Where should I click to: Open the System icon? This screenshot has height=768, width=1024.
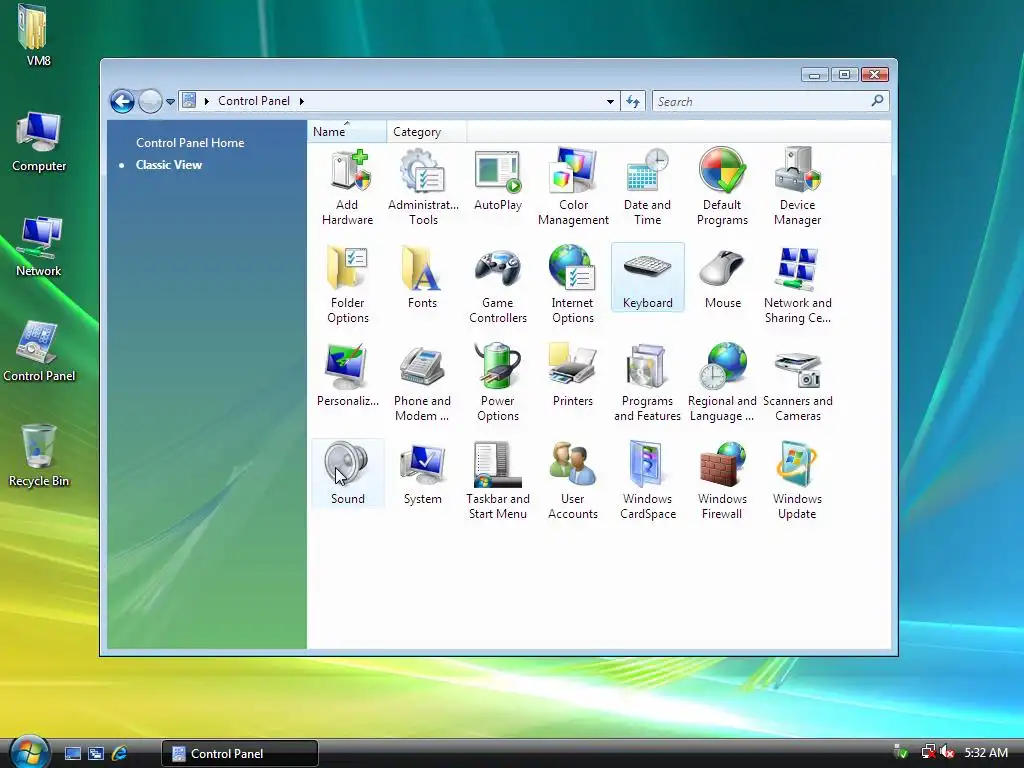(423, 474)
